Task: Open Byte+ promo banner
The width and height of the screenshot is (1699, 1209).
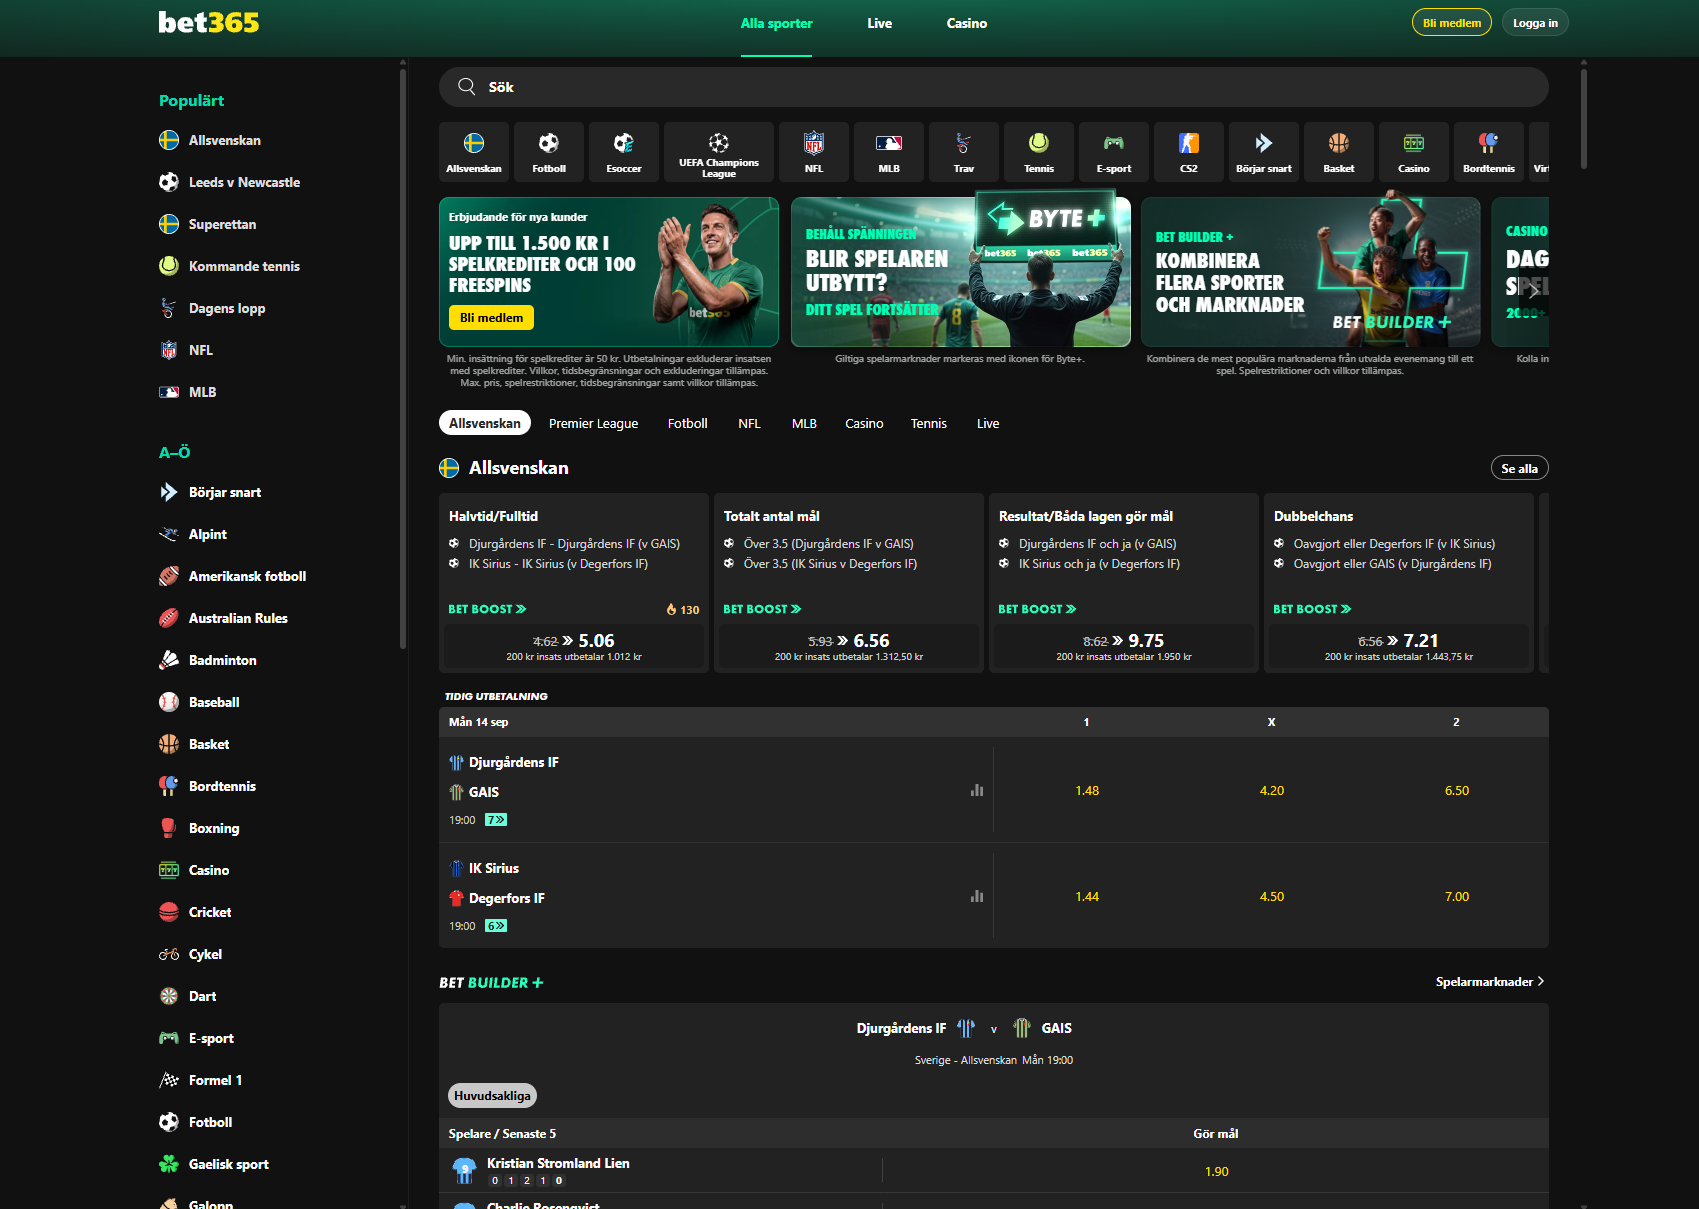Action: tap(961, 272)
